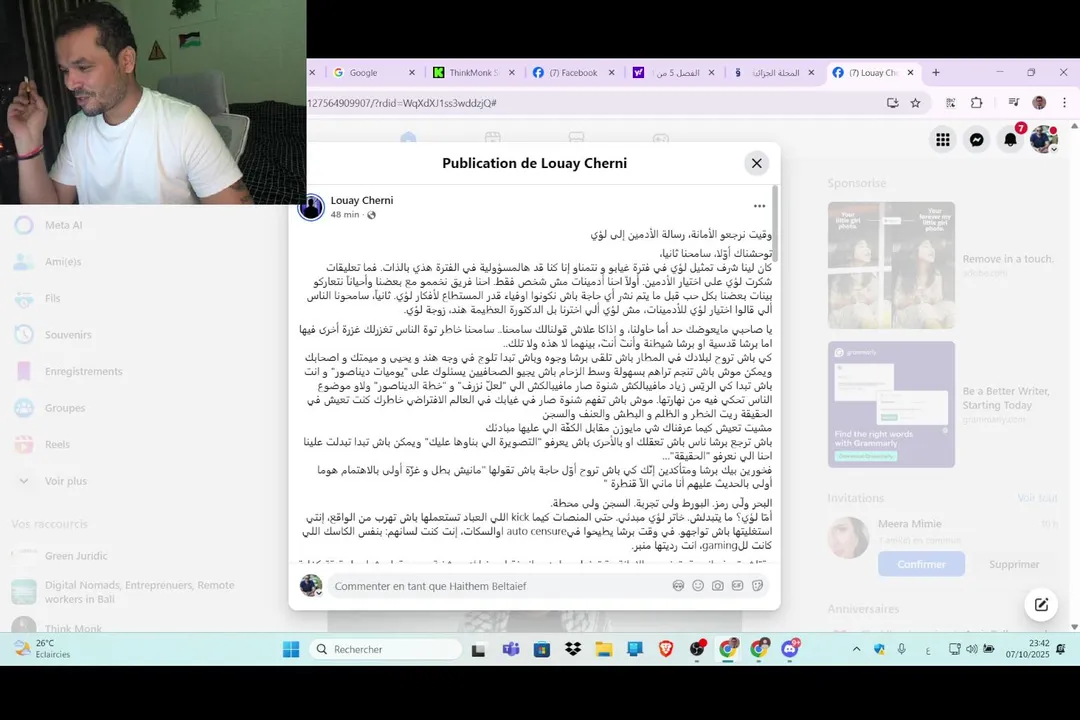Open Louay Cherni's profile picture
Viewport: 1080px width, 720px height.
(311, 207)
